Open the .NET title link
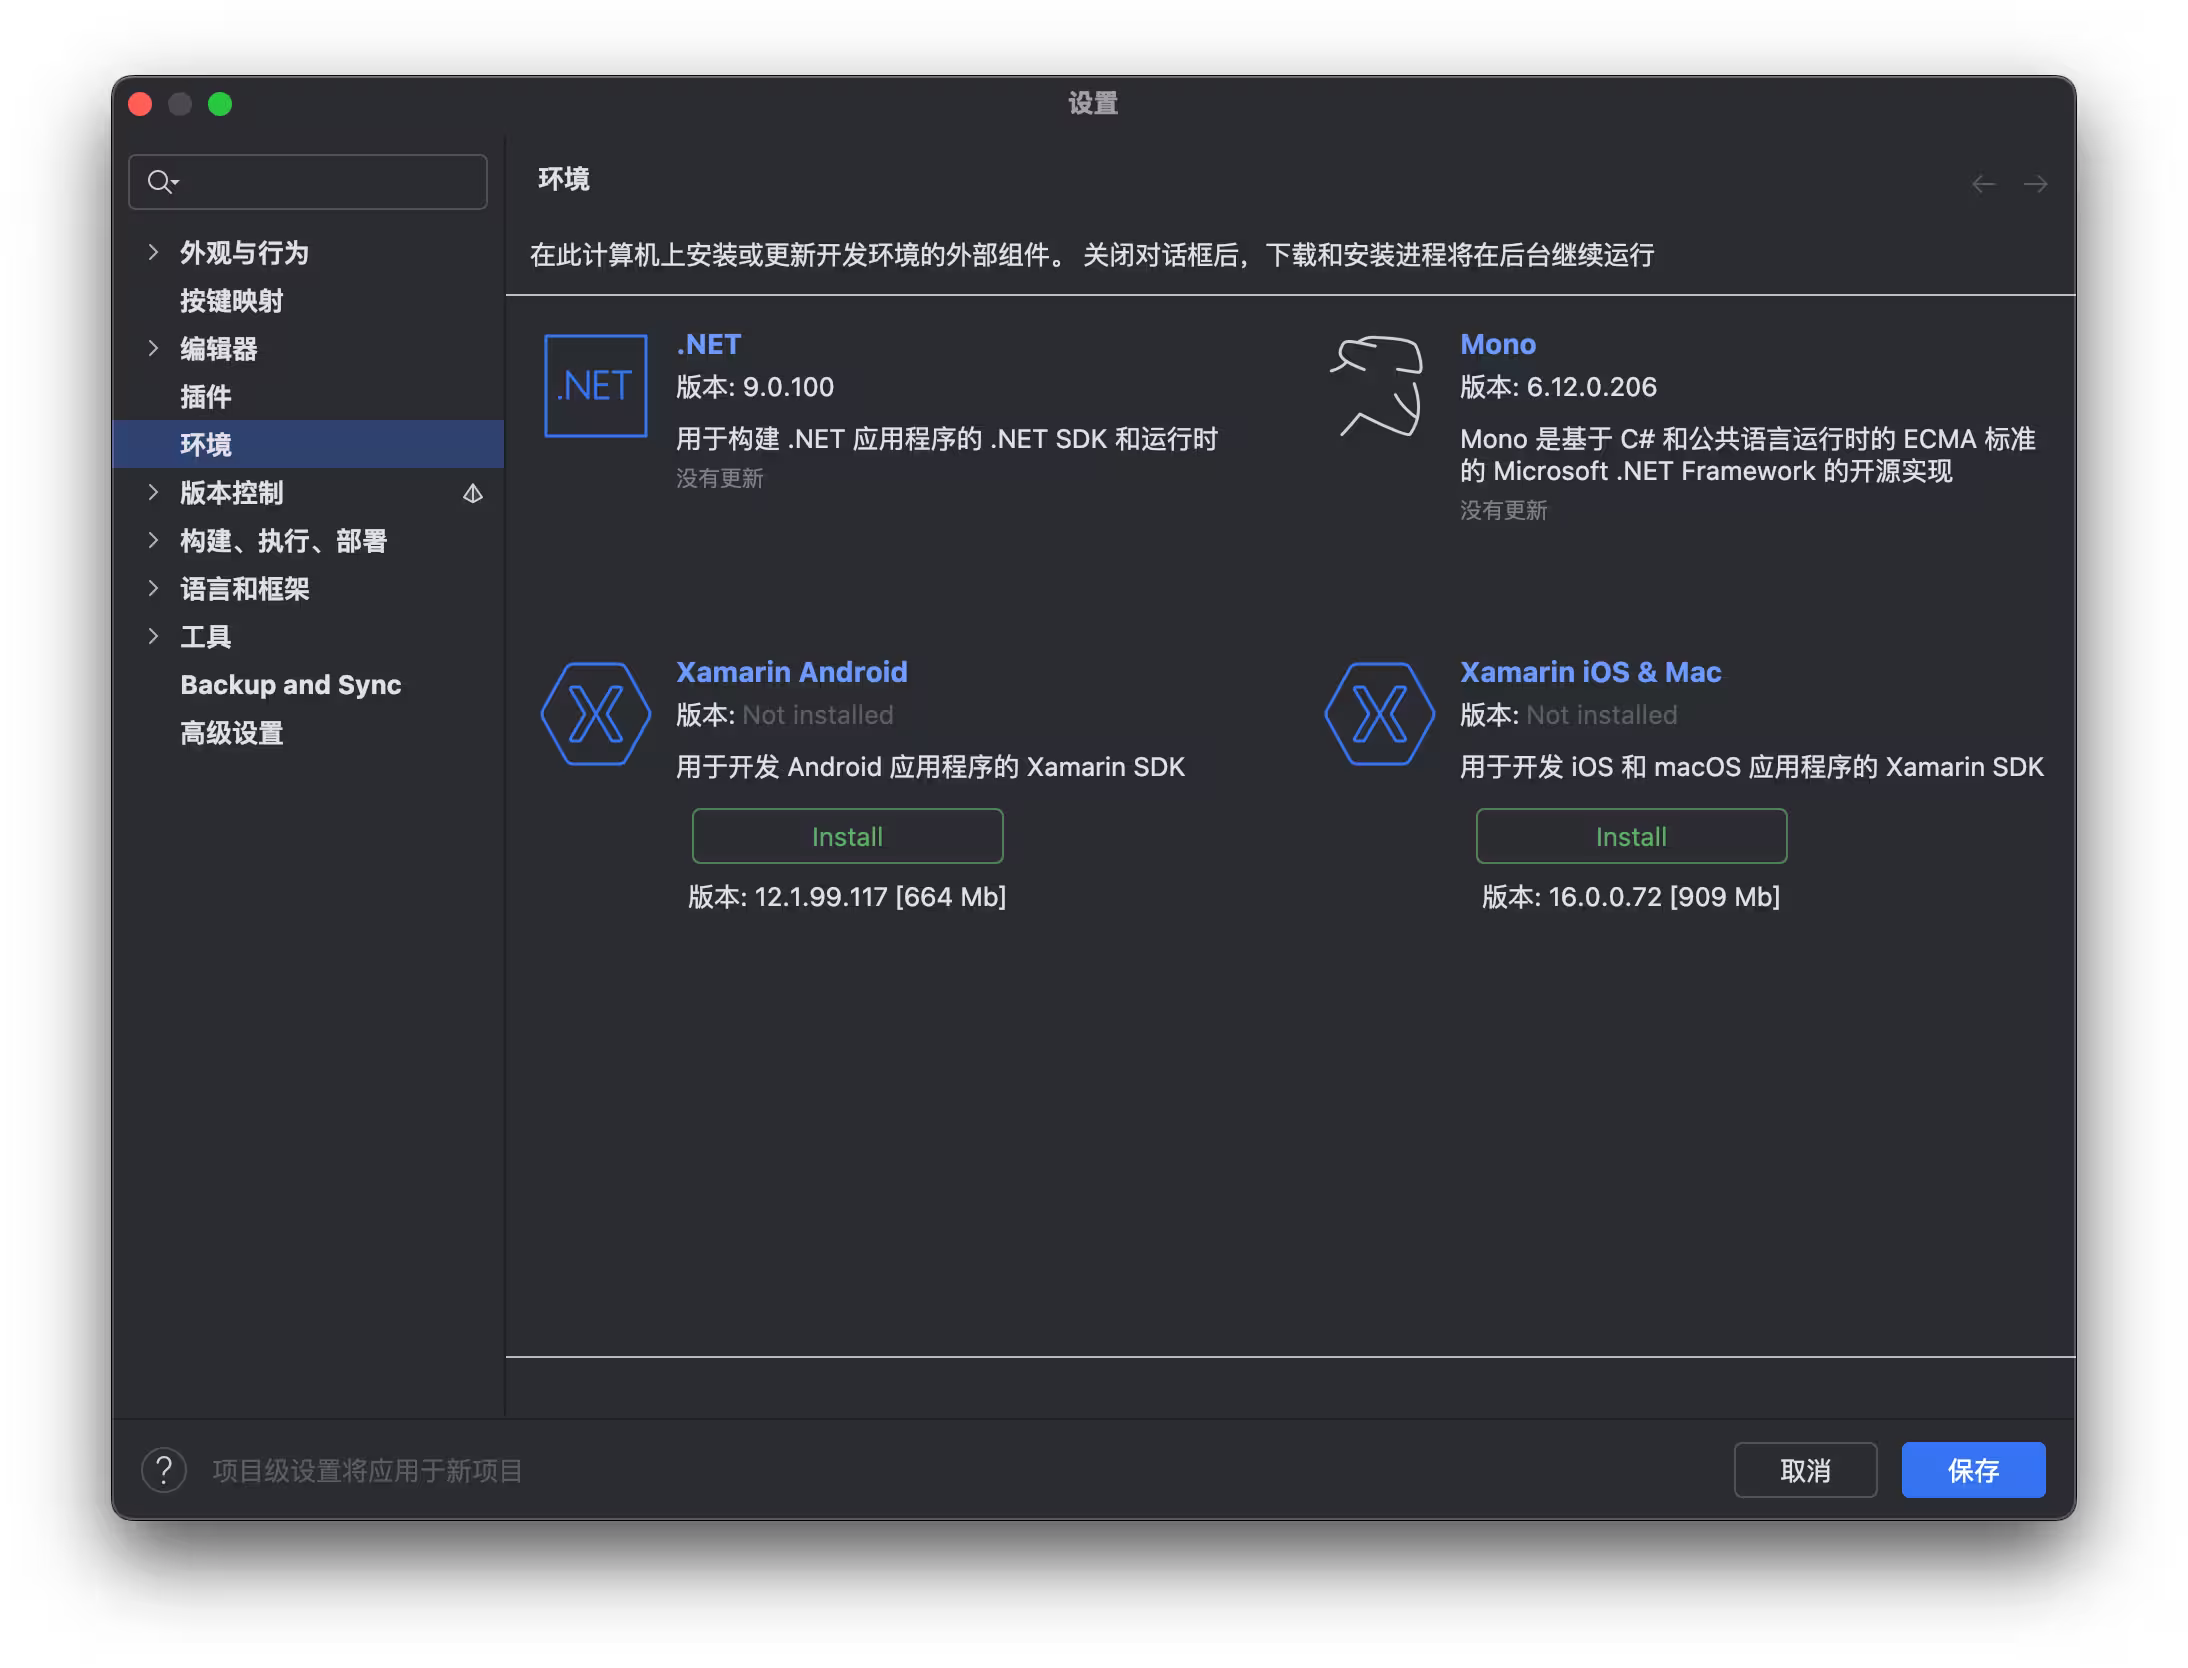The height and width of the screenshot is (1668, 2188). (x=708, y=344)
